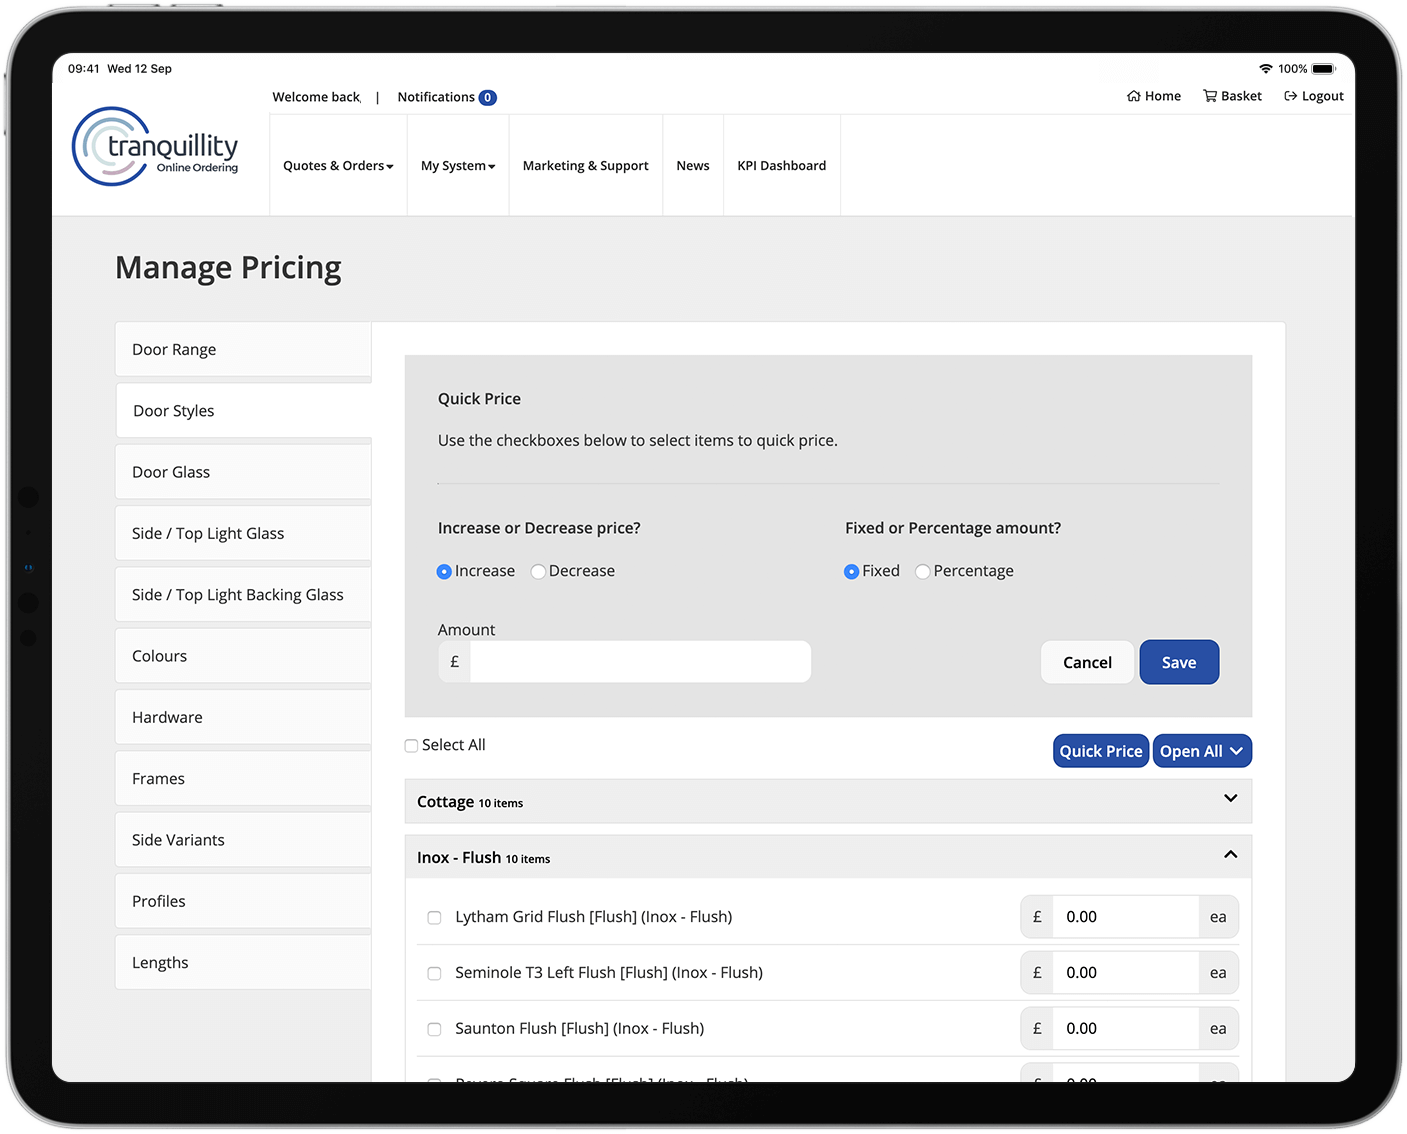Collapse the Inox - Flush section
1407x1134 pixels.
[x=828, y=857]
